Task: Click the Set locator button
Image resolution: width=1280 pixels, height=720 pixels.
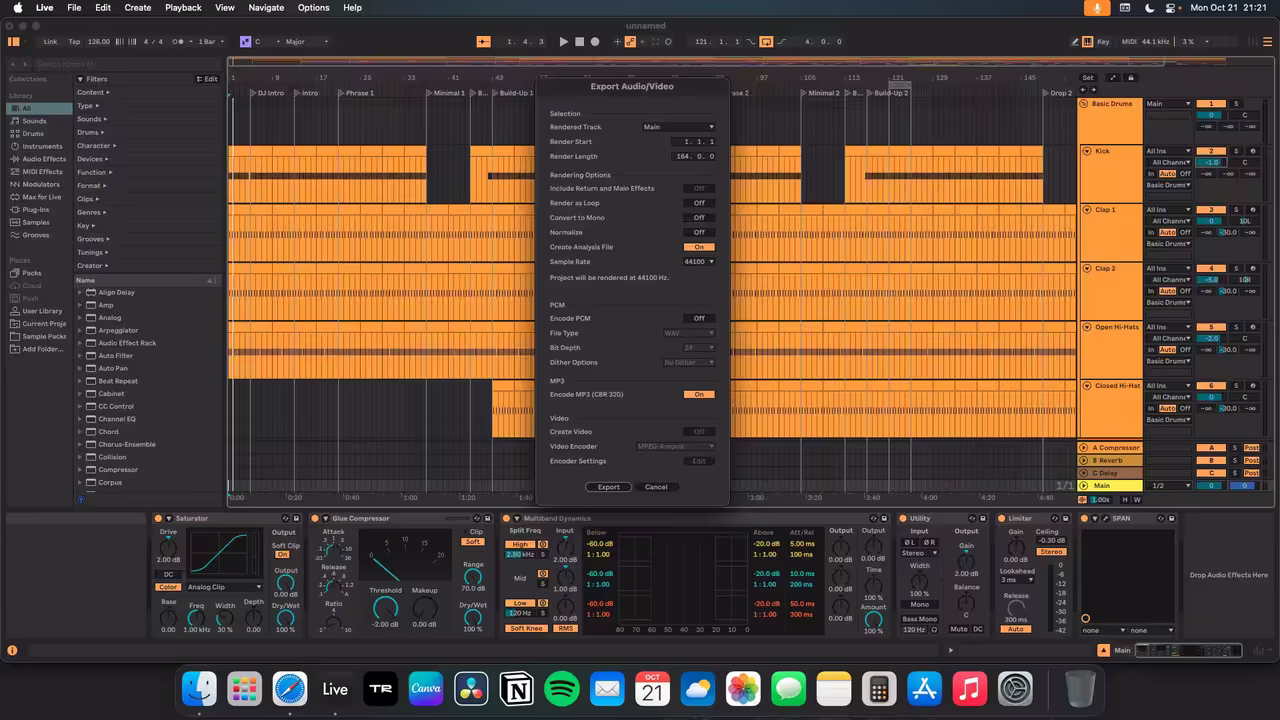Action: [1088, 78]
